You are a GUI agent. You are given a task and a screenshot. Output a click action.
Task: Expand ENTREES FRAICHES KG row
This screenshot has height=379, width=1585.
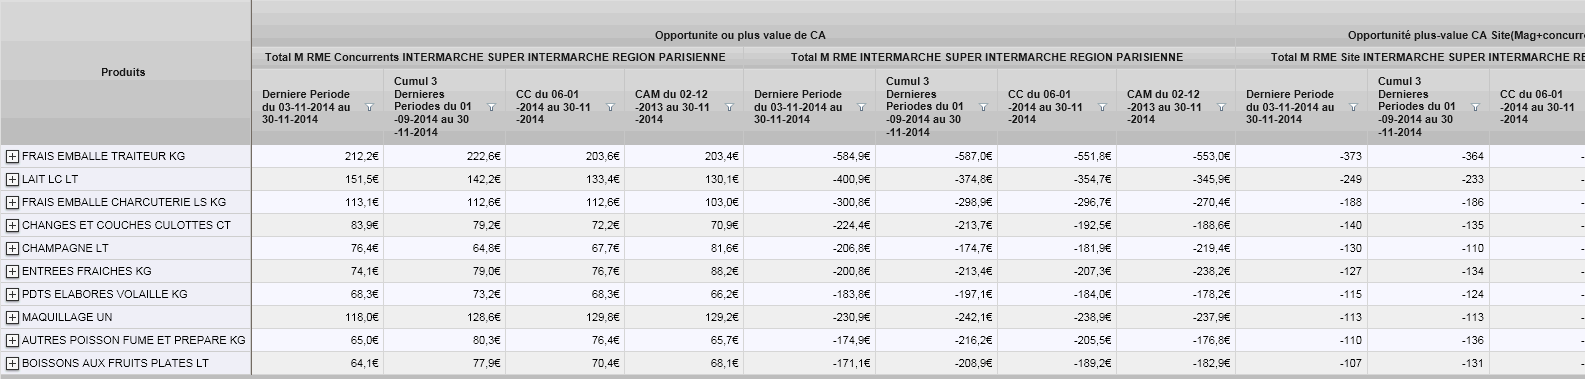13,272
